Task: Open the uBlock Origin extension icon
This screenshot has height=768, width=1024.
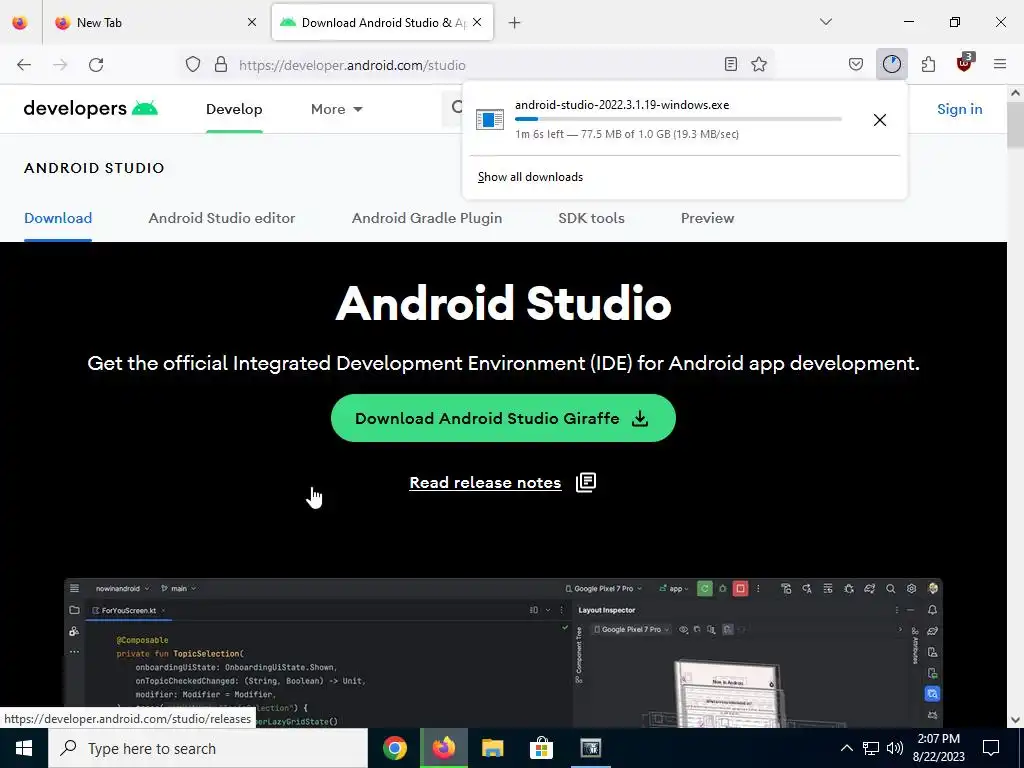Action: point(964,63)
